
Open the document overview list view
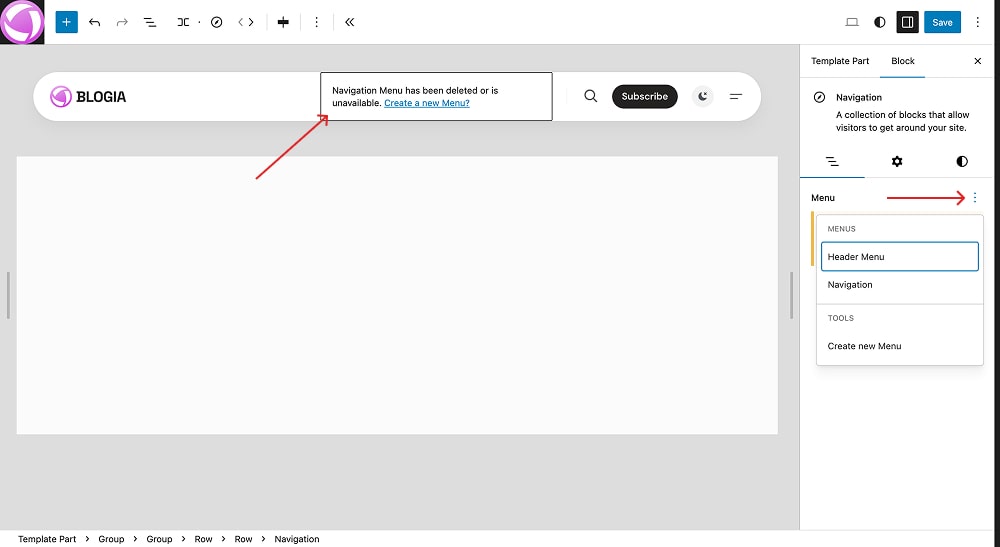pyautogui.click(x=150, y=22)
